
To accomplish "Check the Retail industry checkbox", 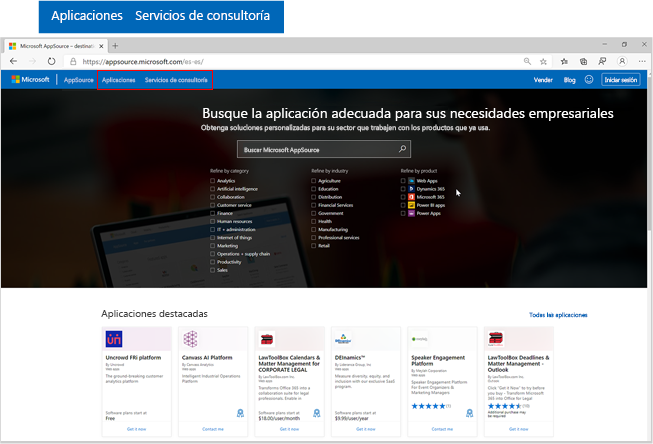I will (314, 246).
